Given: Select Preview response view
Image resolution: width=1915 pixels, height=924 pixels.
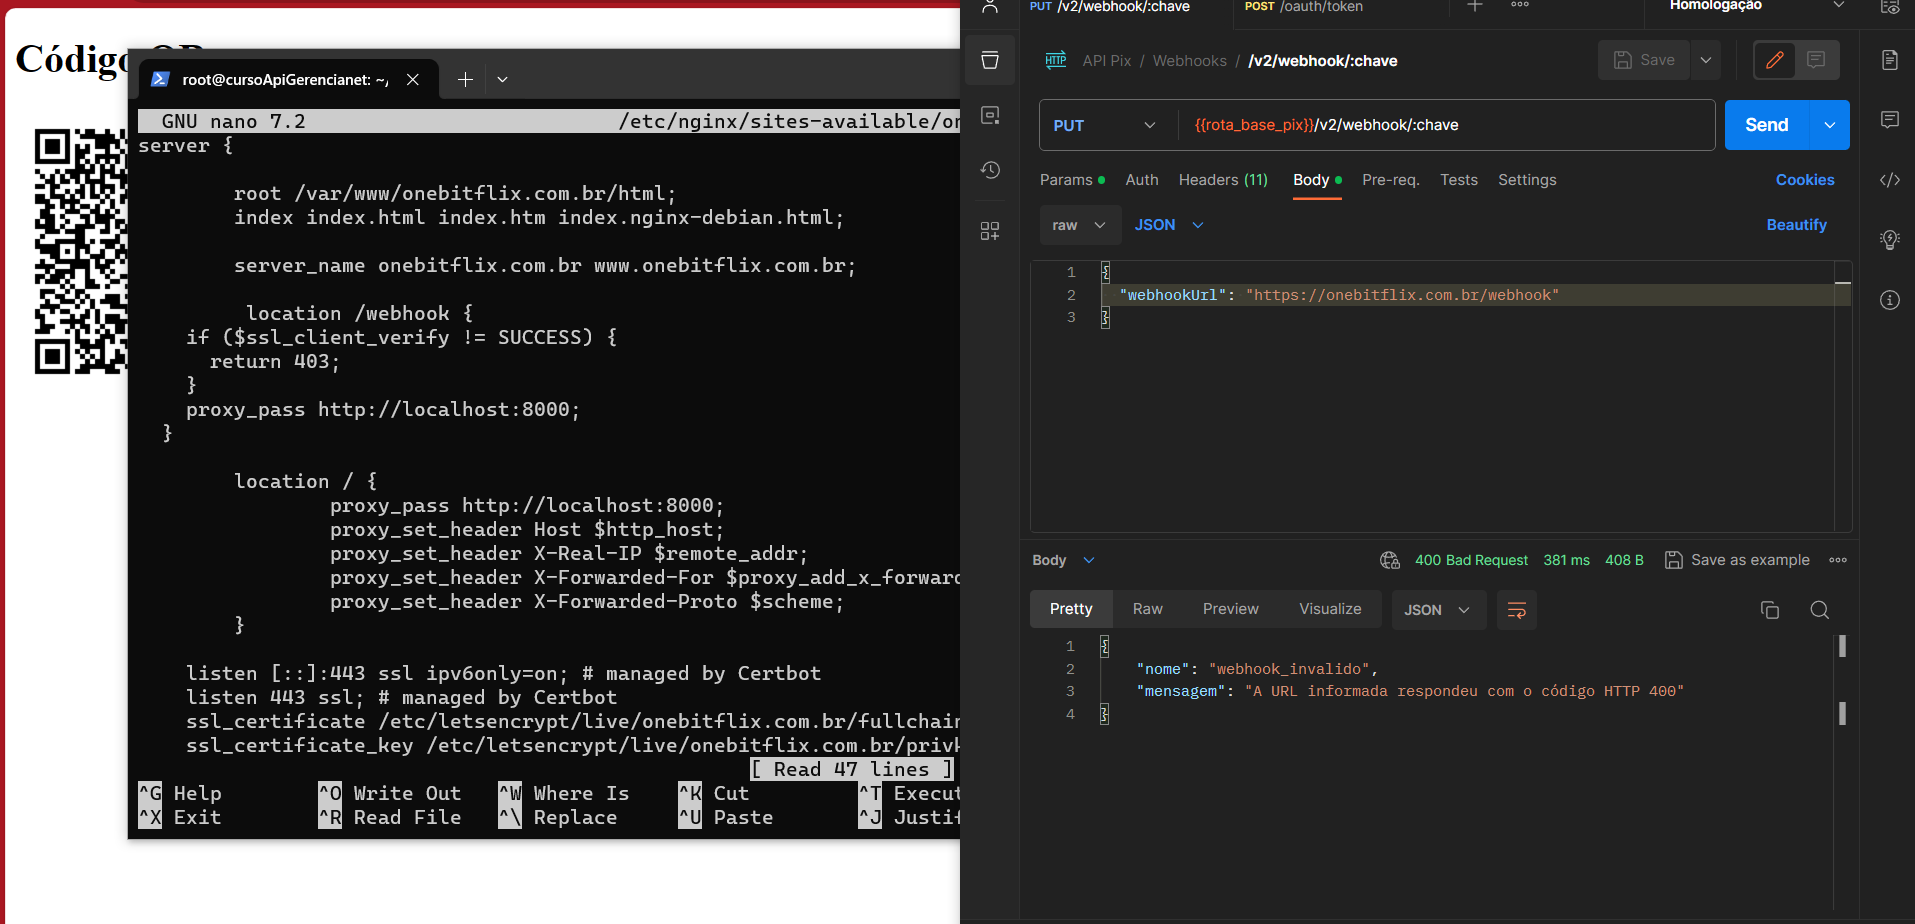Looking at the screenshot, I should pyautogui.click(x=1230, y=609).
